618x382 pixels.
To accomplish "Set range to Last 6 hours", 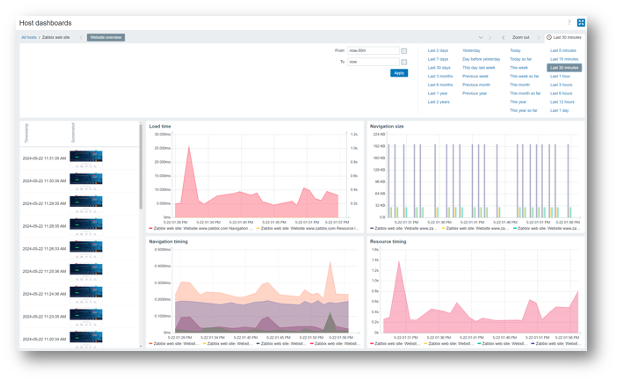I will point(561,93).
